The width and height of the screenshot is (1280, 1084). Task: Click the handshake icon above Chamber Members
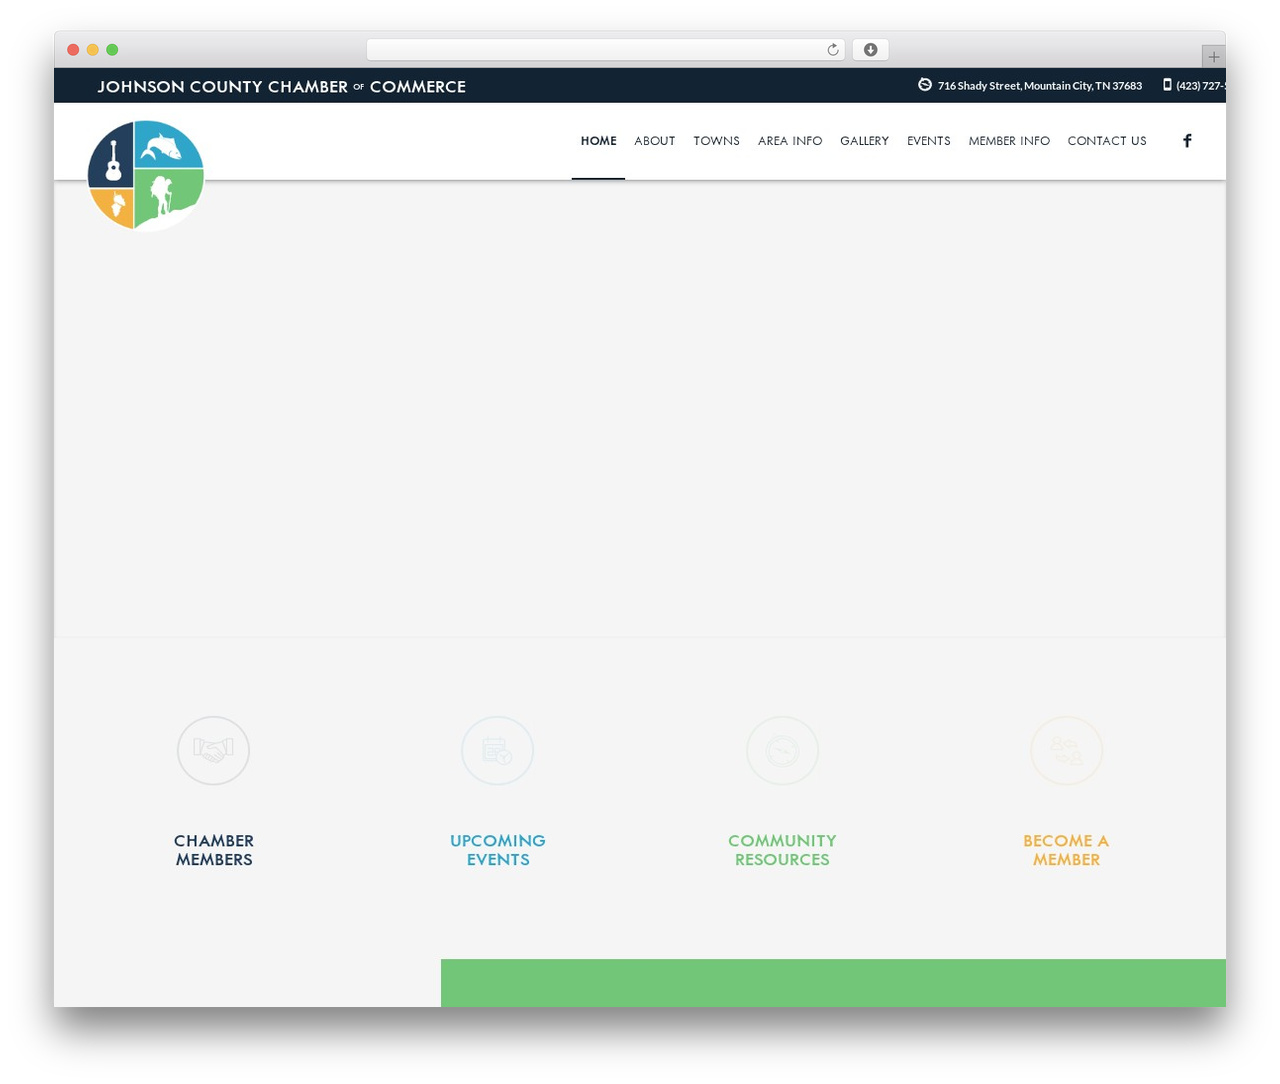click(x=213, y=750)
